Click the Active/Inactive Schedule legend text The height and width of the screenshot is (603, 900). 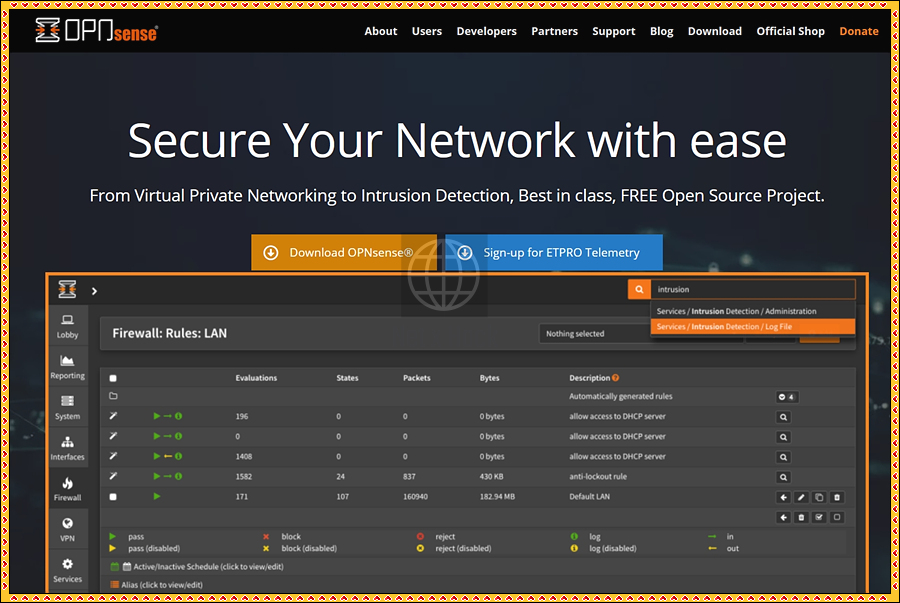[x=208, y=566]
